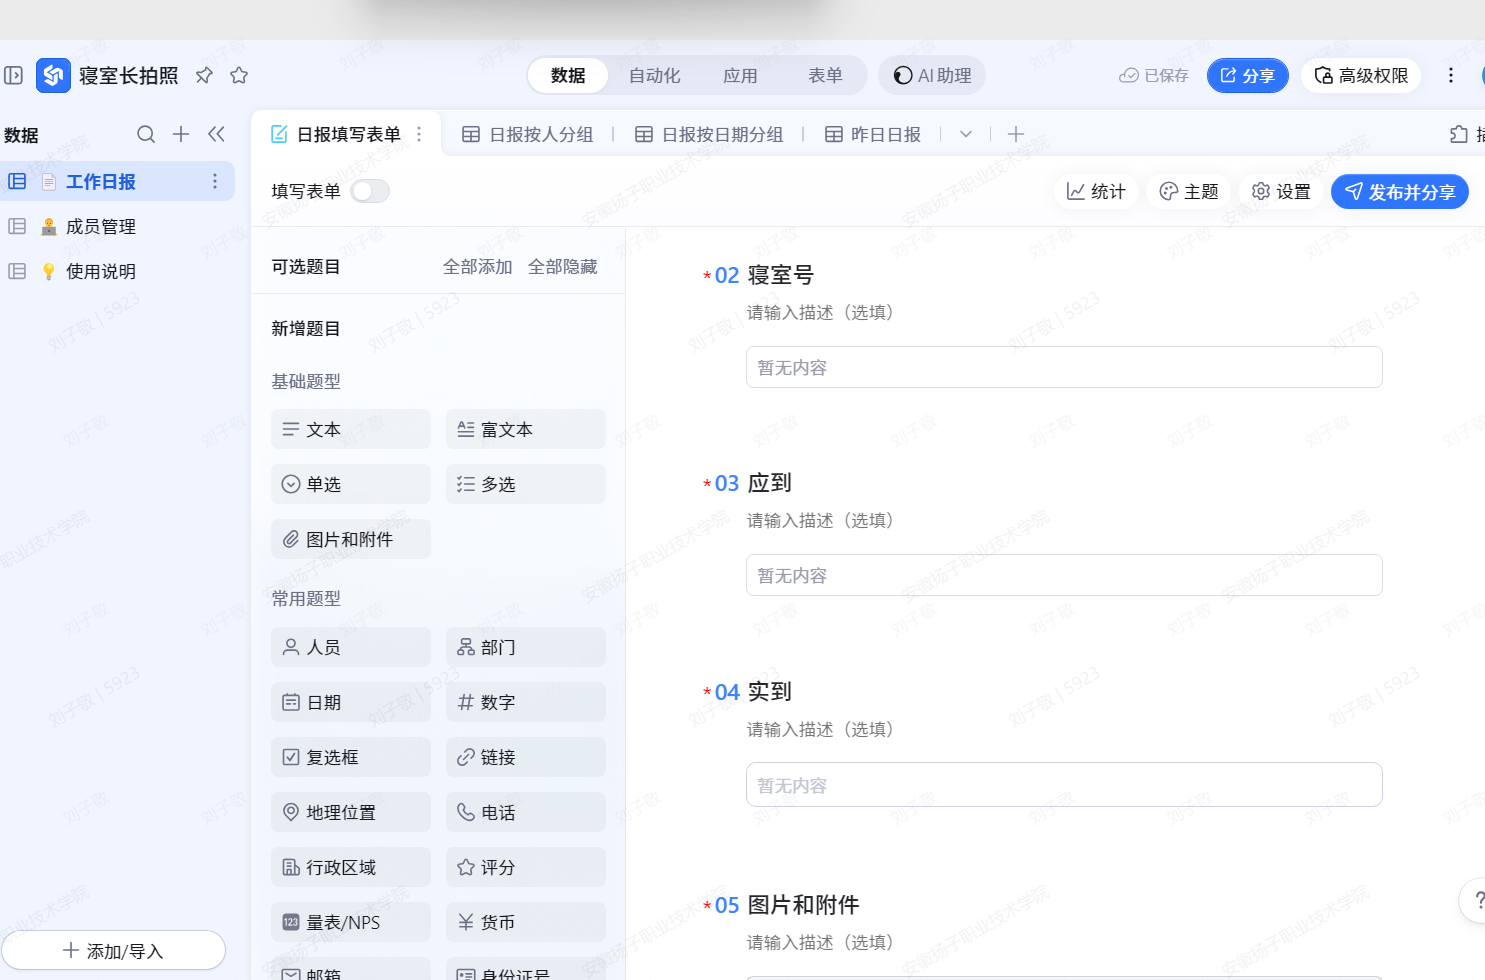Screen dimensions: 1485x980
Task: Open the 日报按人分组 view
Action: point(529,133)
